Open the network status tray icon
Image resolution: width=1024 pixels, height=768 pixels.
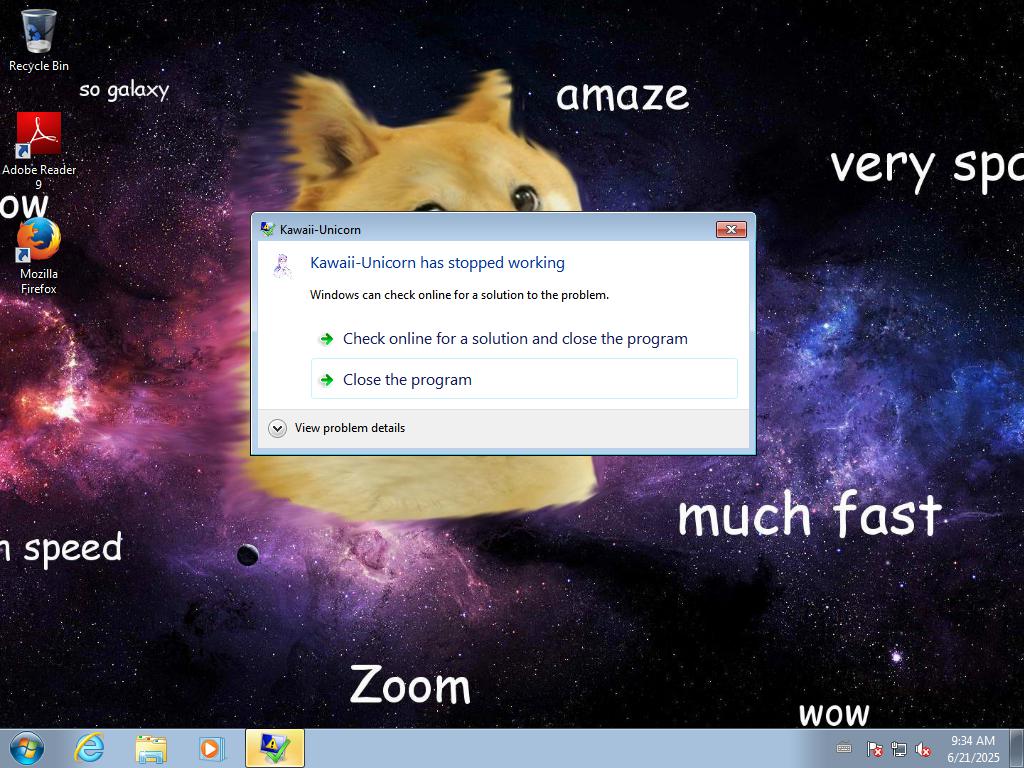[x=899, y=749]
